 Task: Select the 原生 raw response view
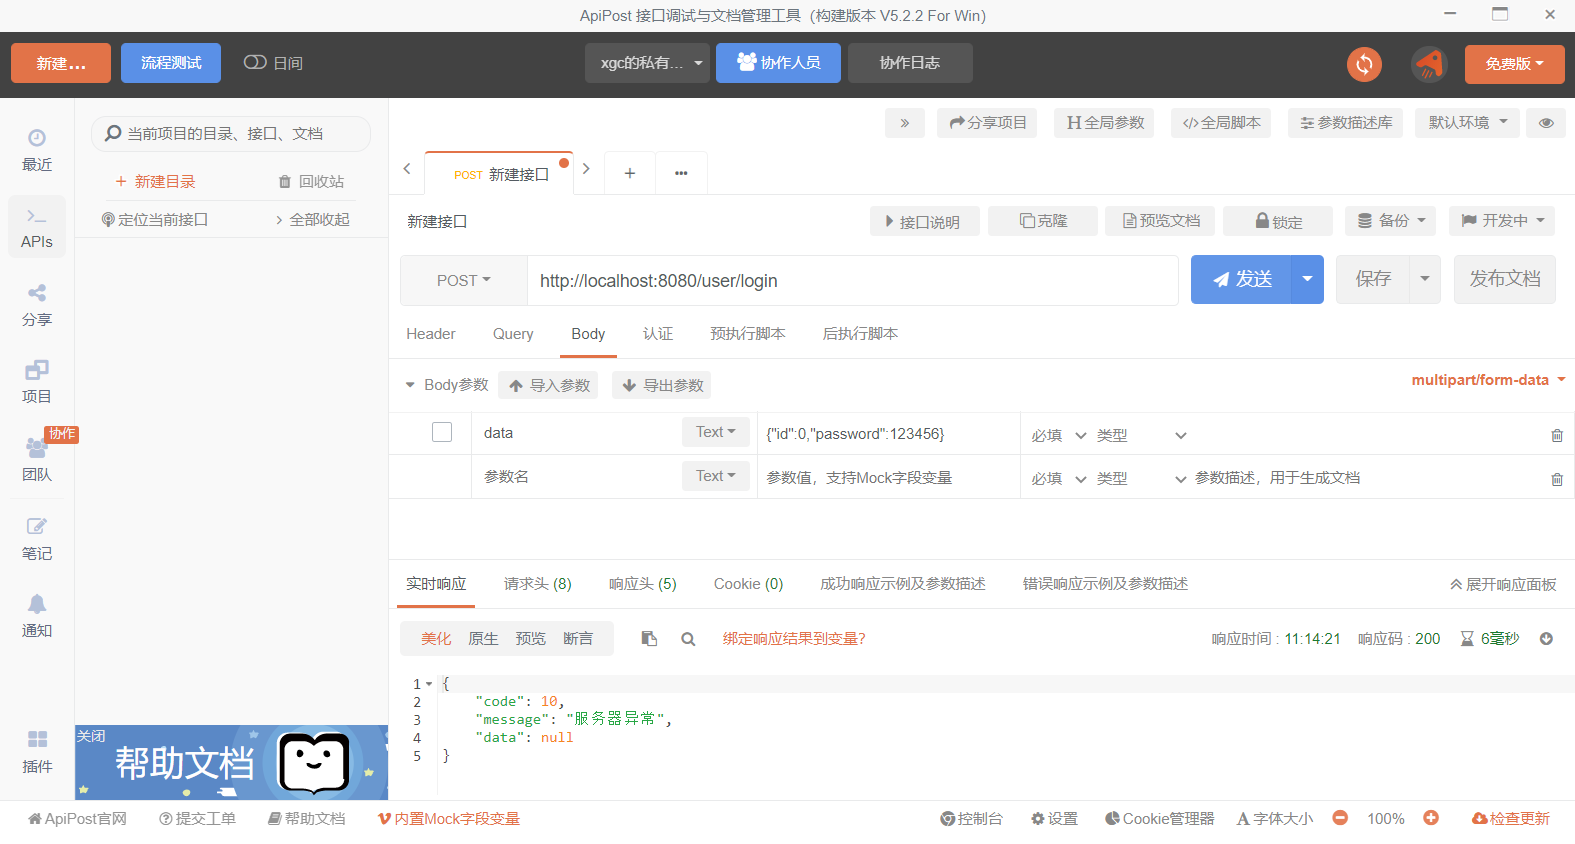click(483, 639)
